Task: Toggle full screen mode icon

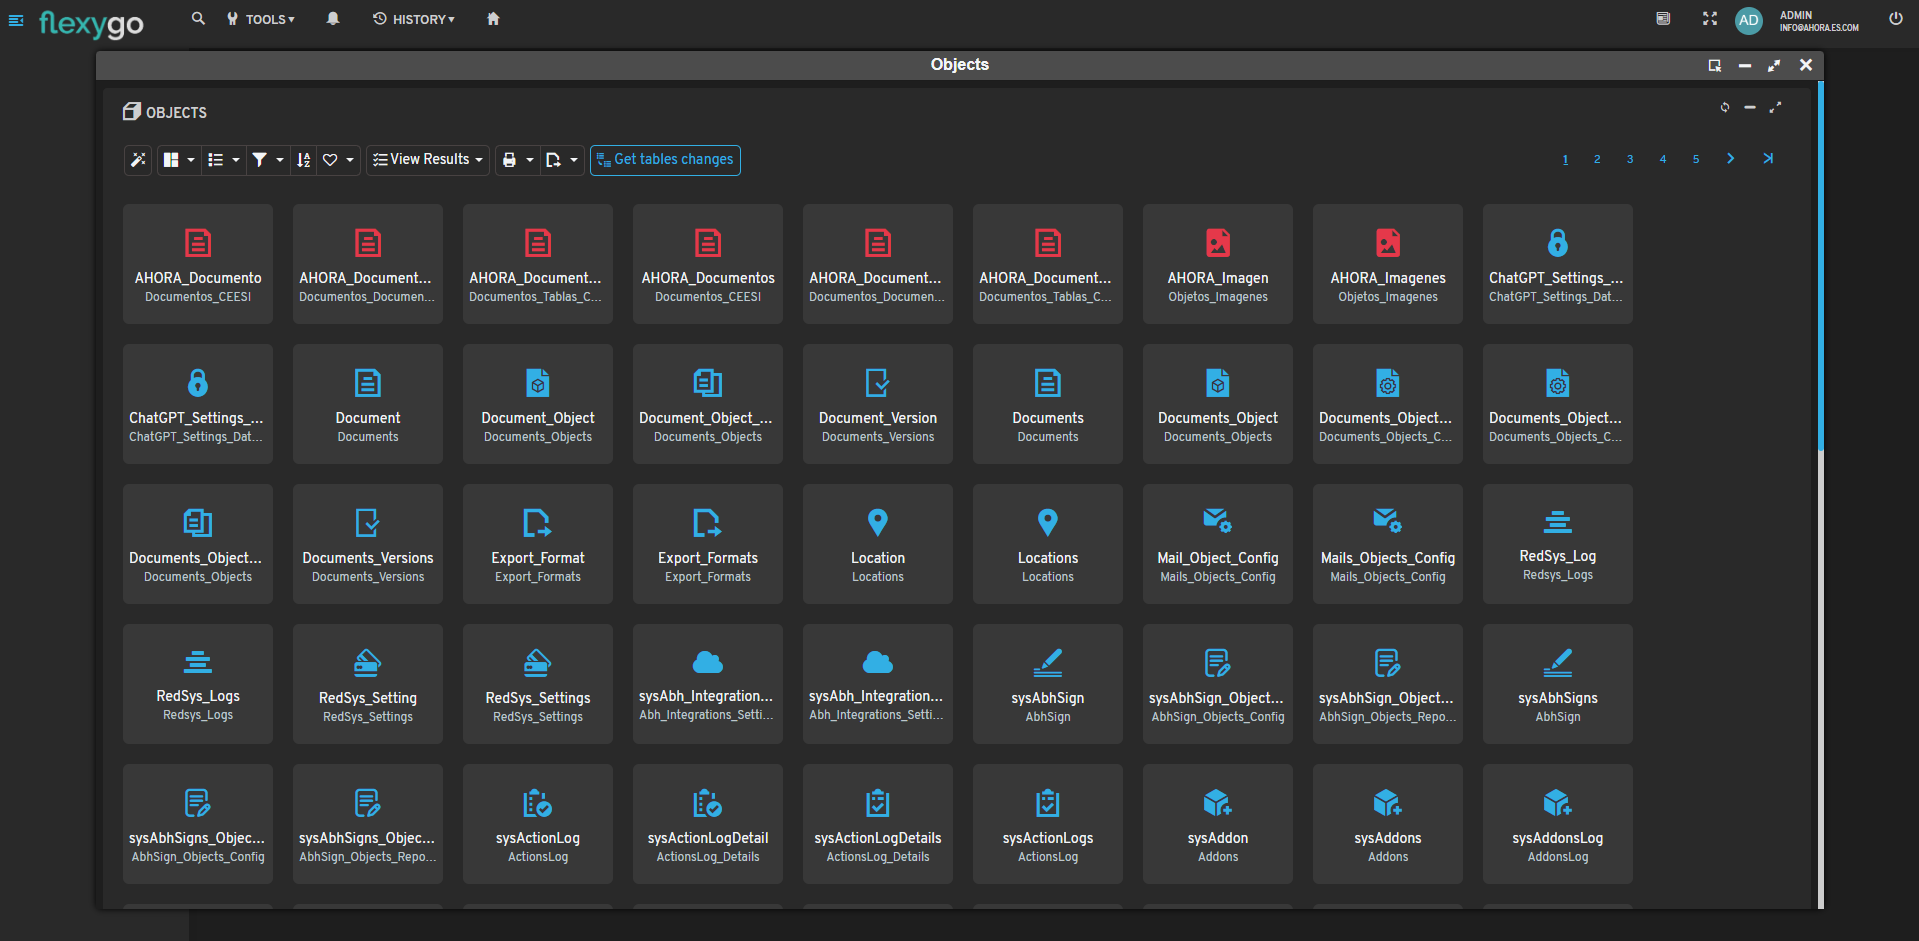Action: [1710, 19]
